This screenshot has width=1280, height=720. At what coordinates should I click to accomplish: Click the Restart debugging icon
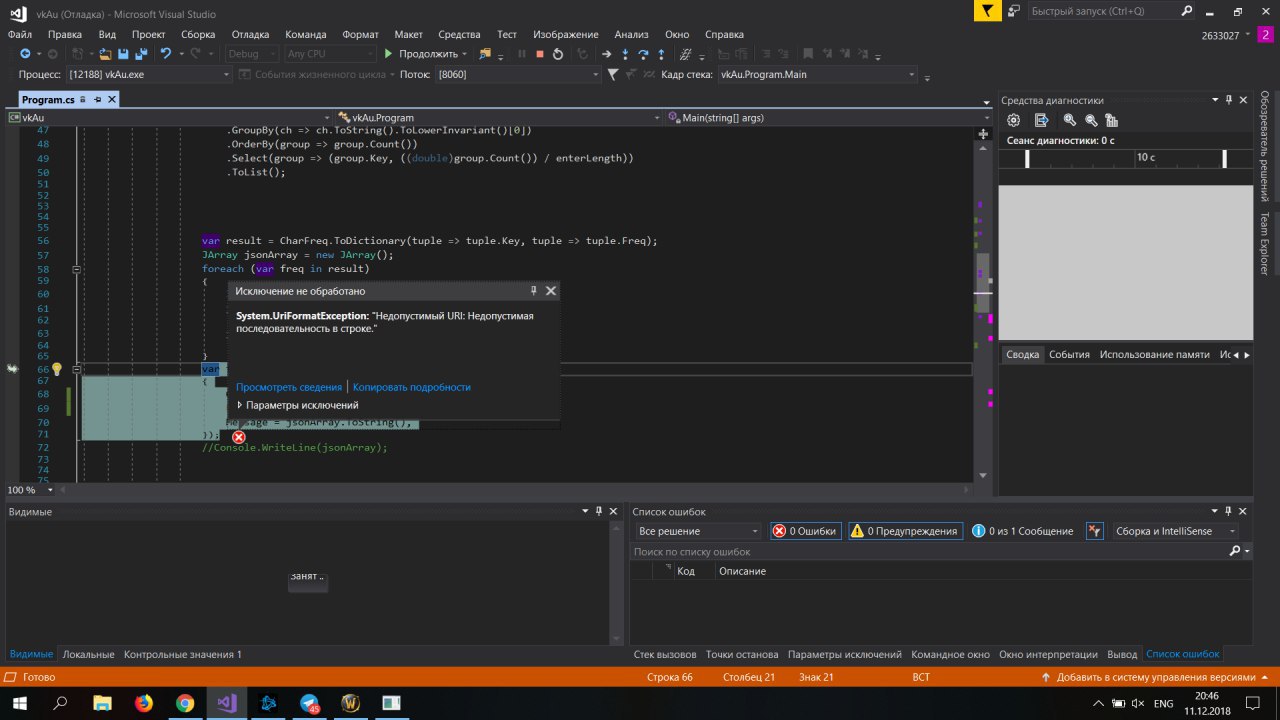tap(558, 54)
